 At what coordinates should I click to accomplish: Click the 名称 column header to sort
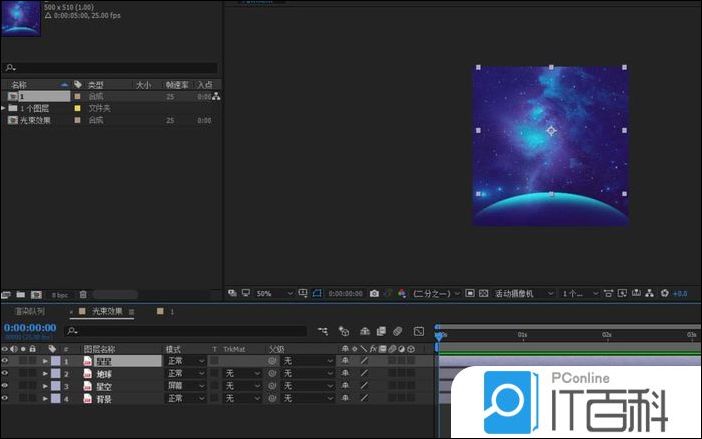point(20,84)
